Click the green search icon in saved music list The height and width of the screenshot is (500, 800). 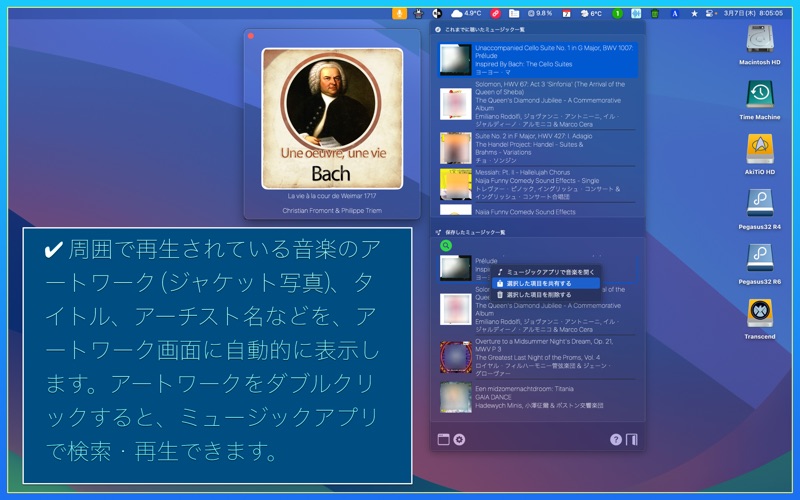click(446, 246)
